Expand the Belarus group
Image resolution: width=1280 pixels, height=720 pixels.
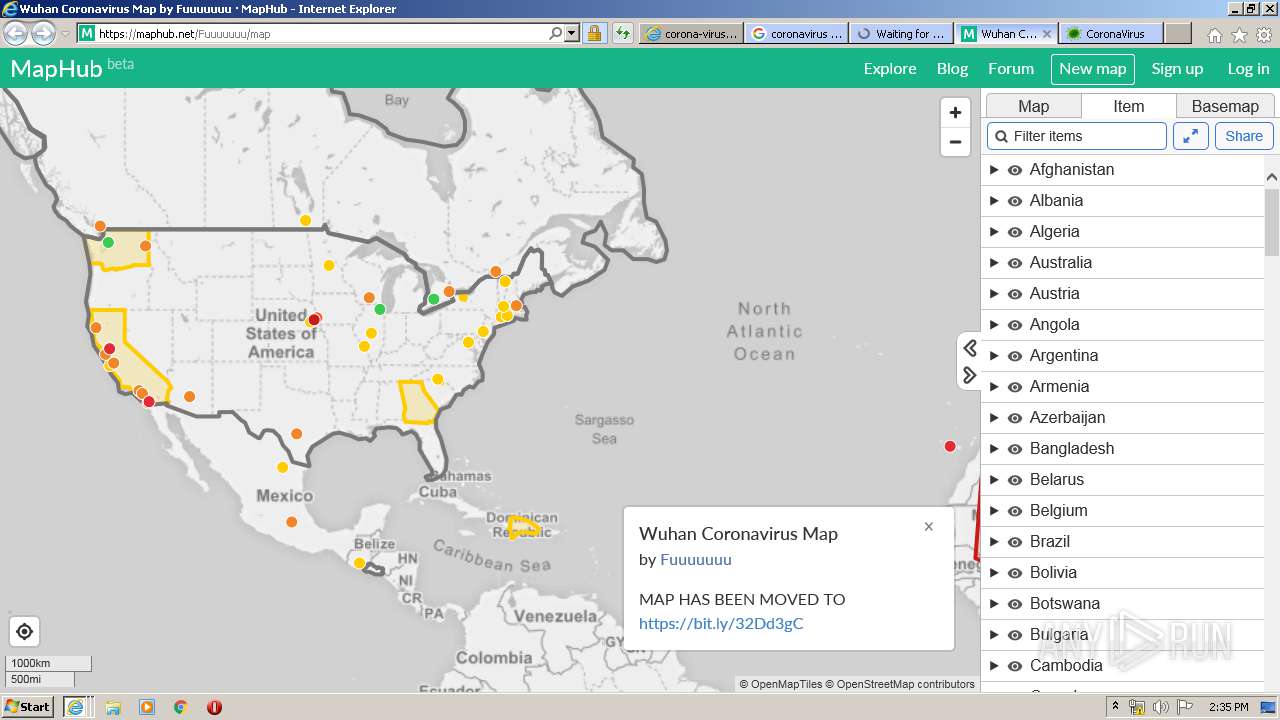(993, 480)
